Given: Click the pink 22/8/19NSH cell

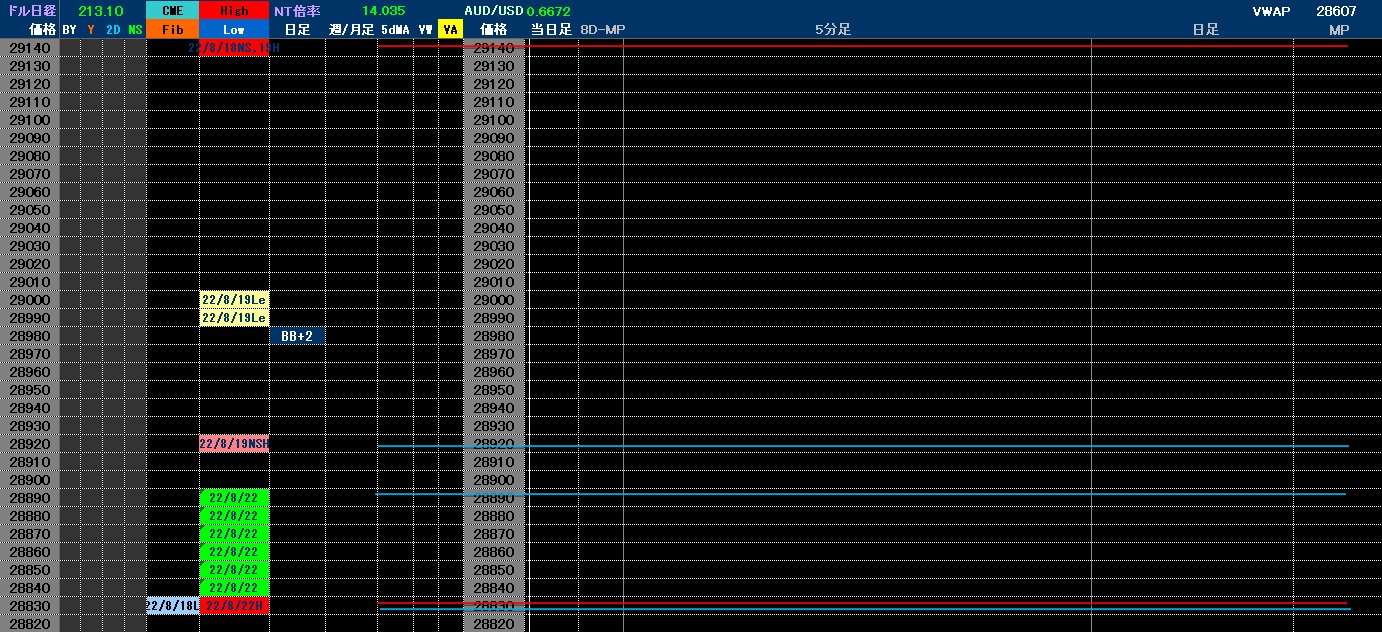Looking at the screenshot, I should click(x=234, y=444).
